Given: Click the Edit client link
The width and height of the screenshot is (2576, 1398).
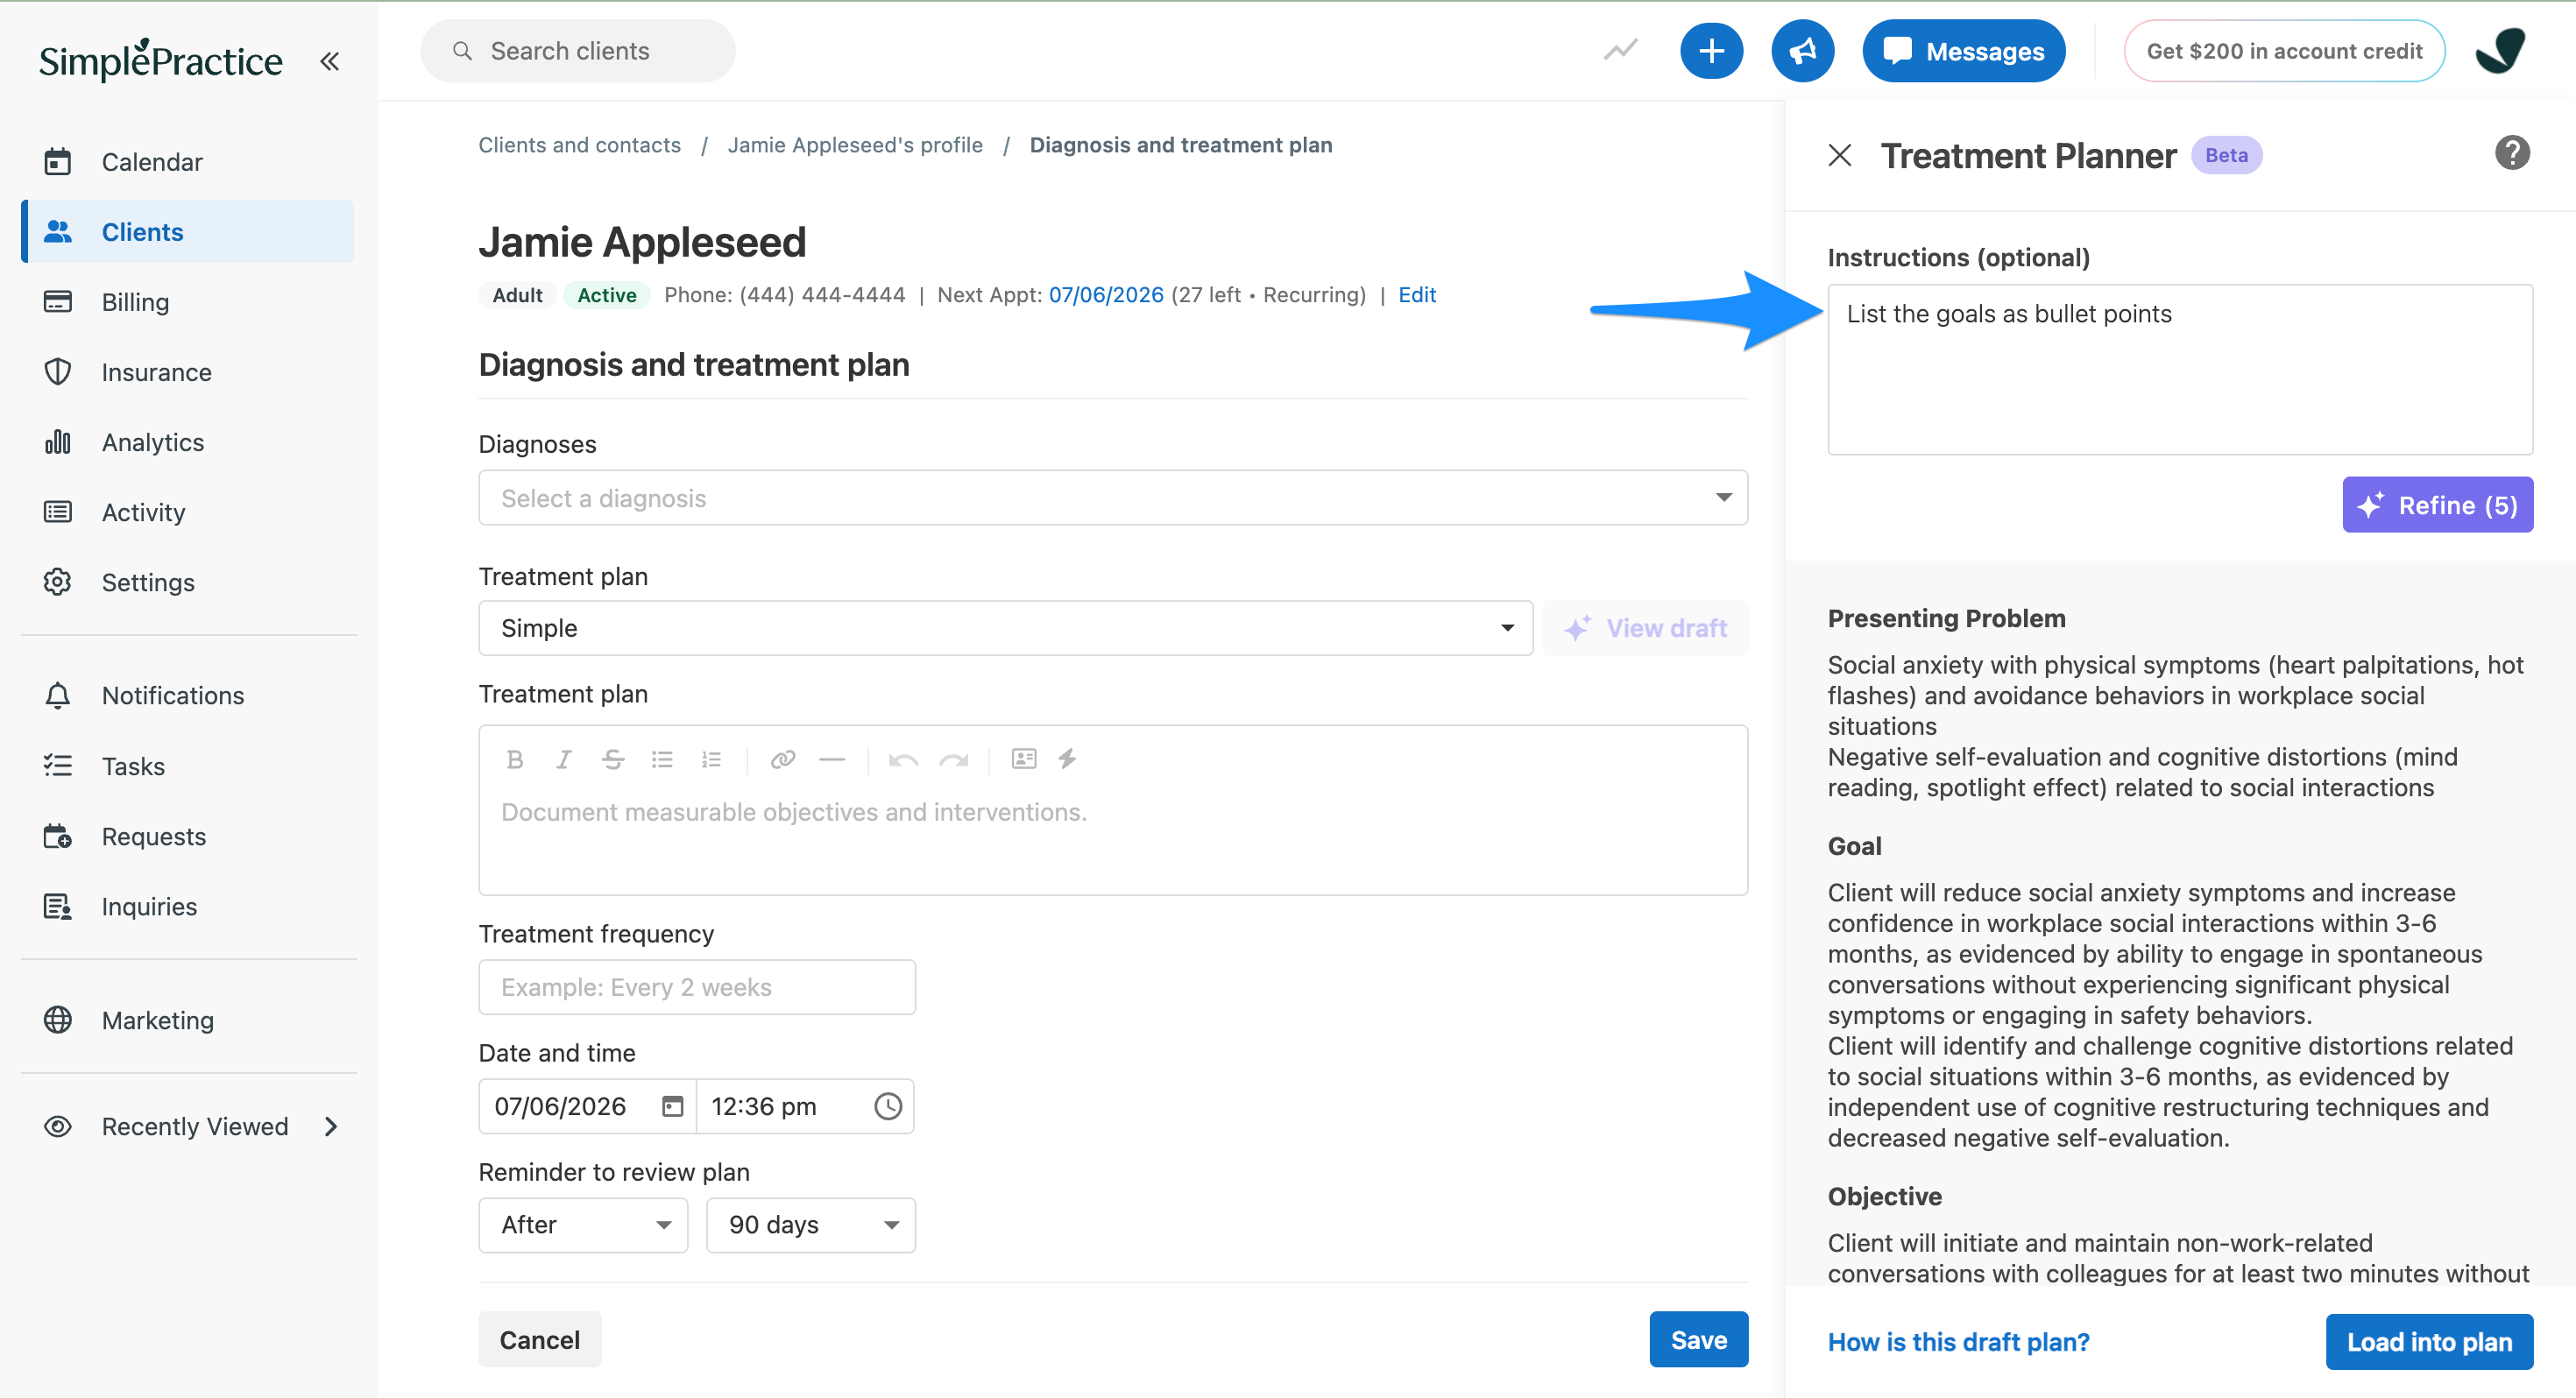Looking at the screenshot, I should click(1417, 295).
